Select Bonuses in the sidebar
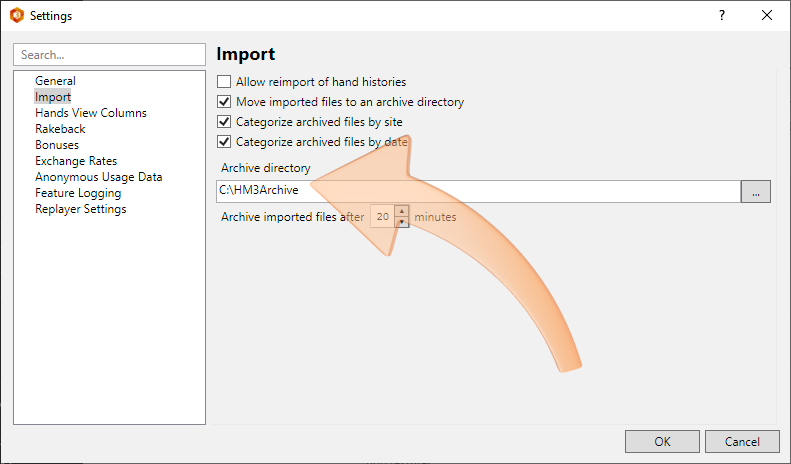 tap(57, 145)
